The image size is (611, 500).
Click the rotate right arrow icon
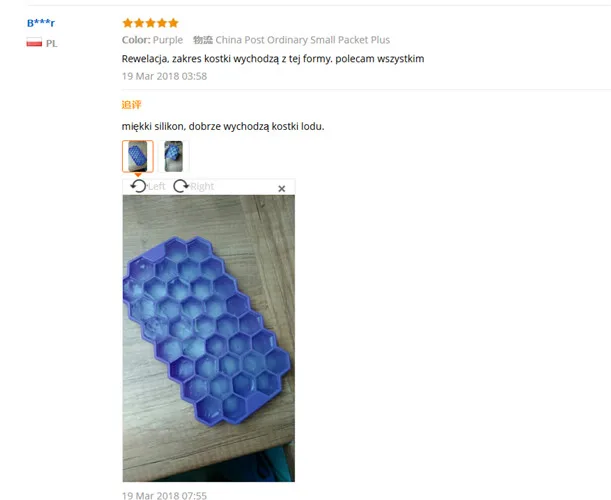(181, 186)
